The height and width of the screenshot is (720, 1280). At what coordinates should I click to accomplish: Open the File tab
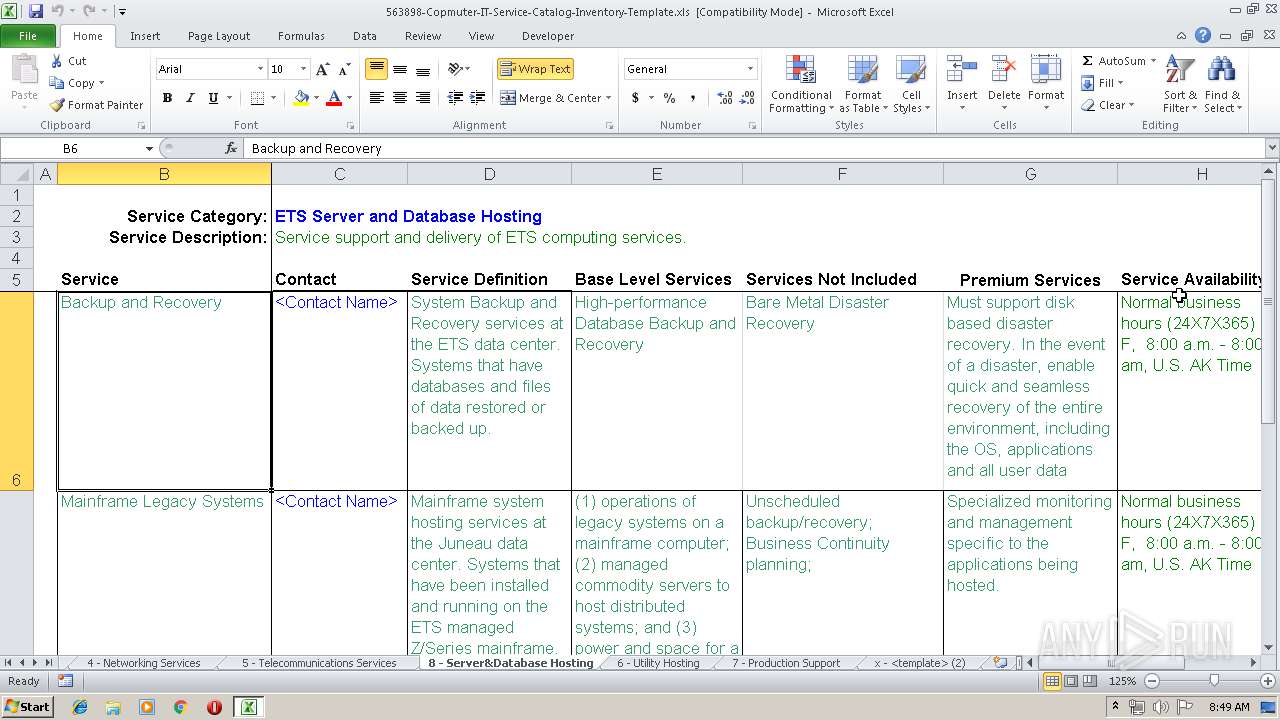28,36
